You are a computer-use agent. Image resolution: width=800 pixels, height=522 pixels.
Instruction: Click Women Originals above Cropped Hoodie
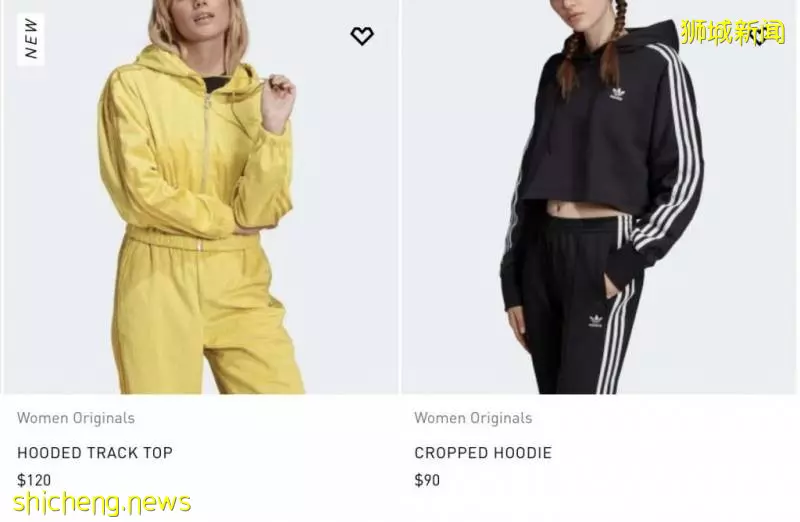pyautogui.click(x=473, y=418)
